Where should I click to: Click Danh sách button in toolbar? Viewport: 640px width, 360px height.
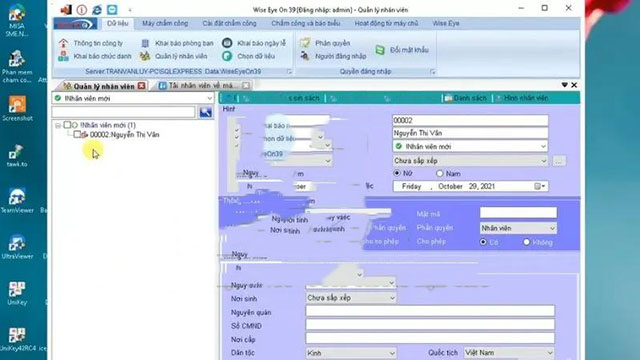(x=466, y=98)
